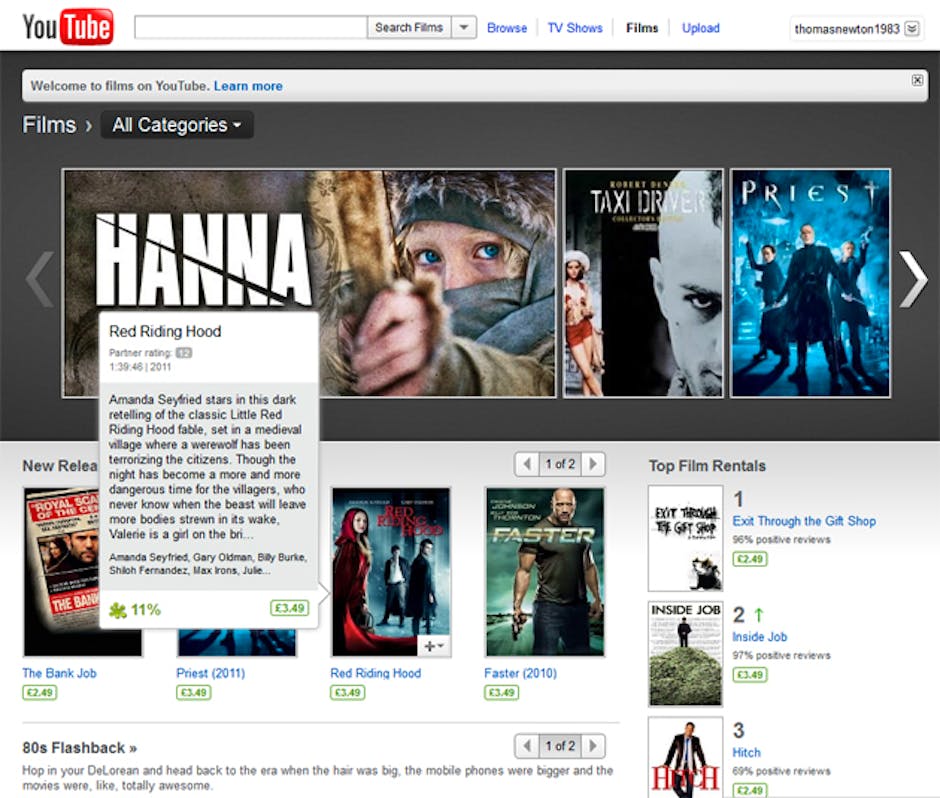Viewport: 940px width, 798px height.
Task: Open the plus add-to menu on Red Riding Hood poster
Action: [x=434, y=646]
